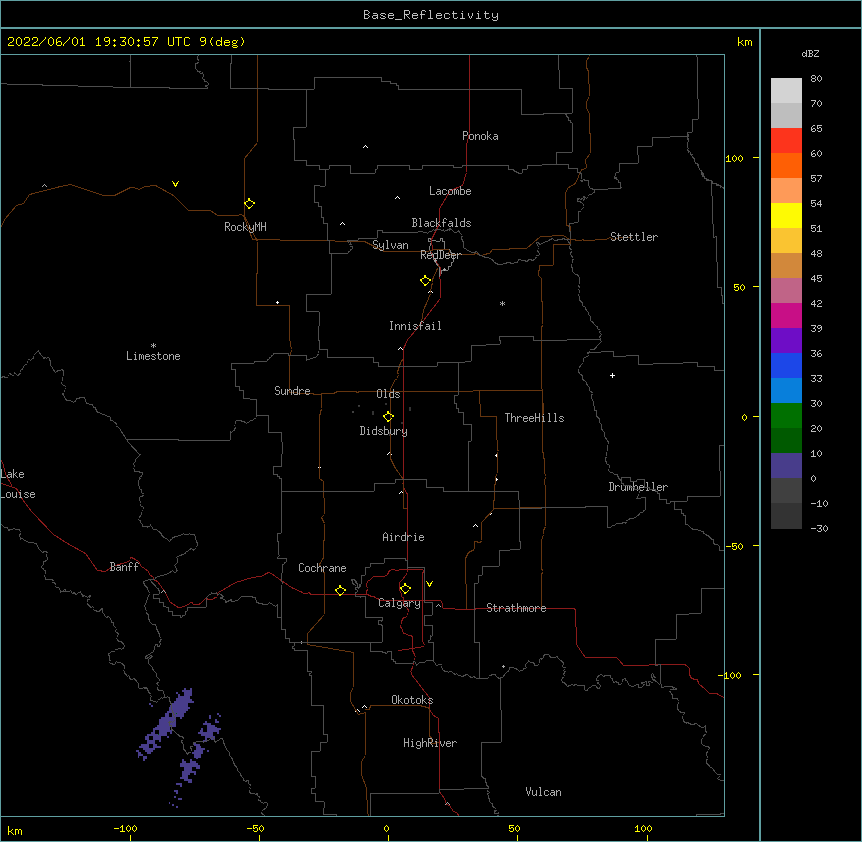Click the HighRiver town label
This screenshot has height=842, width=862.
430,743
